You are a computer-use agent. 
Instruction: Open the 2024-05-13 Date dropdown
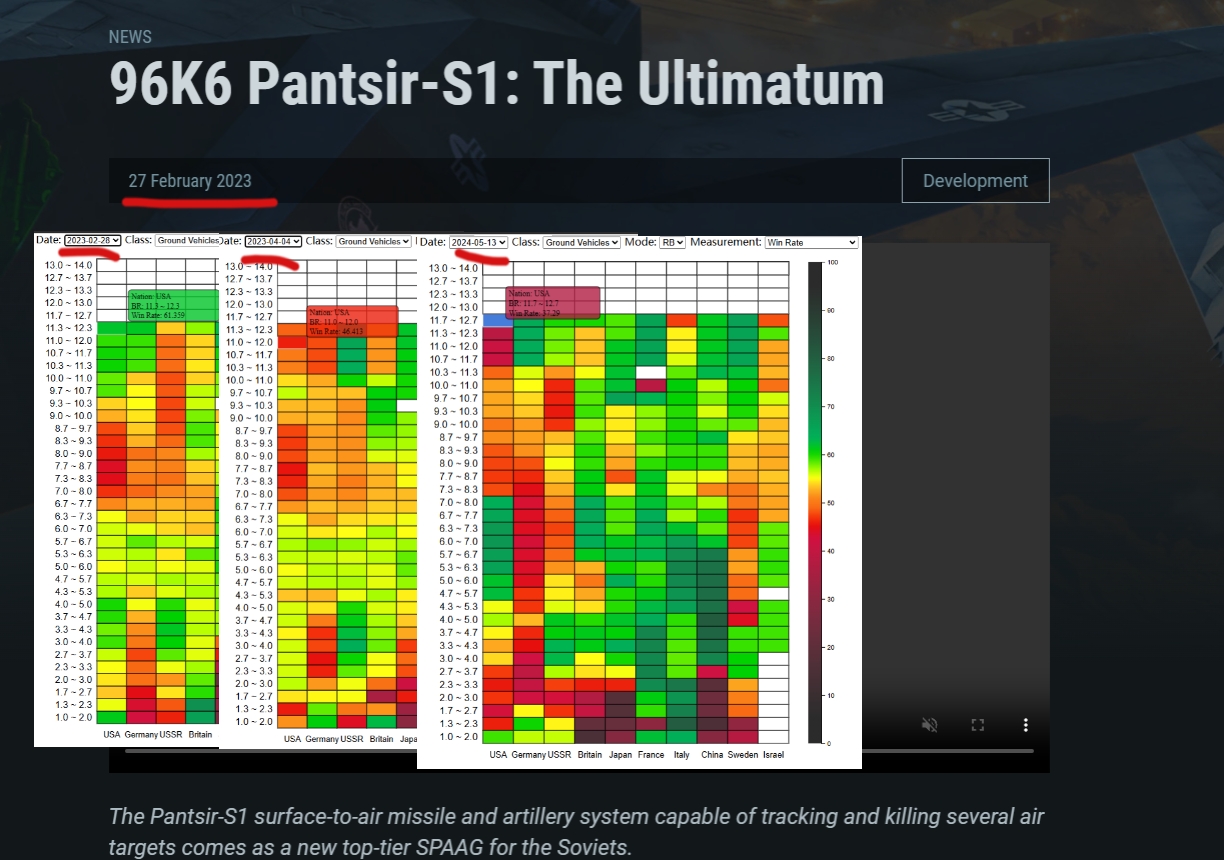click(x=478, y=242)
